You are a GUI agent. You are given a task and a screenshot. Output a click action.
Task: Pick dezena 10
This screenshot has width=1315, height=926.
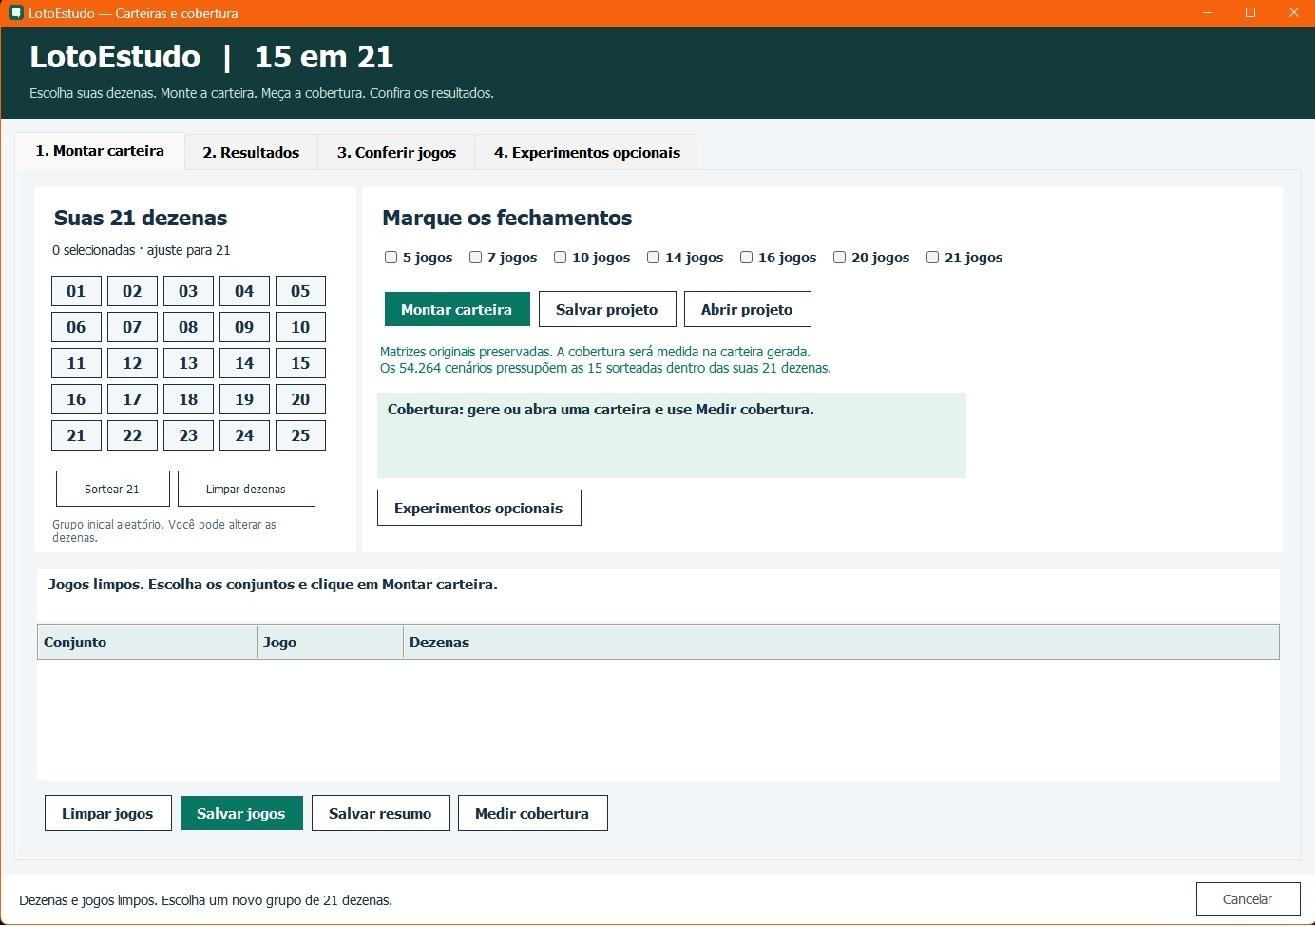click(301, 327)
